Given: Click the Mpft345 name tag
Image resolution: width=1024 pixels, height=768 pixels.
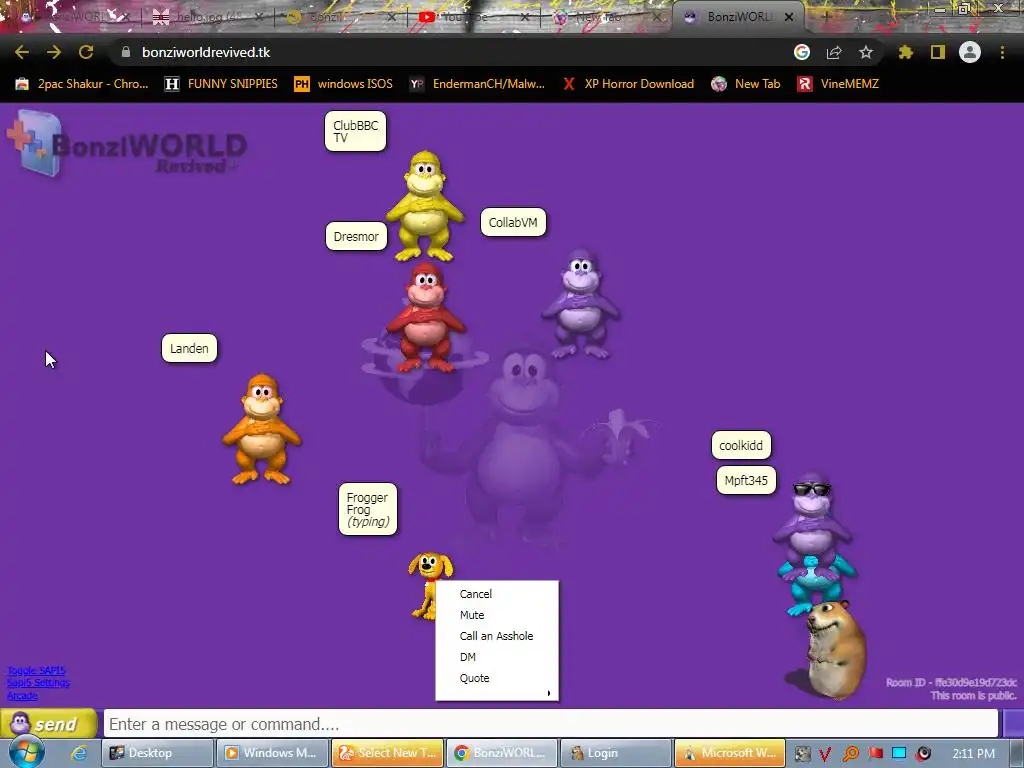Looking at the screenshot, I should (746, 481).
